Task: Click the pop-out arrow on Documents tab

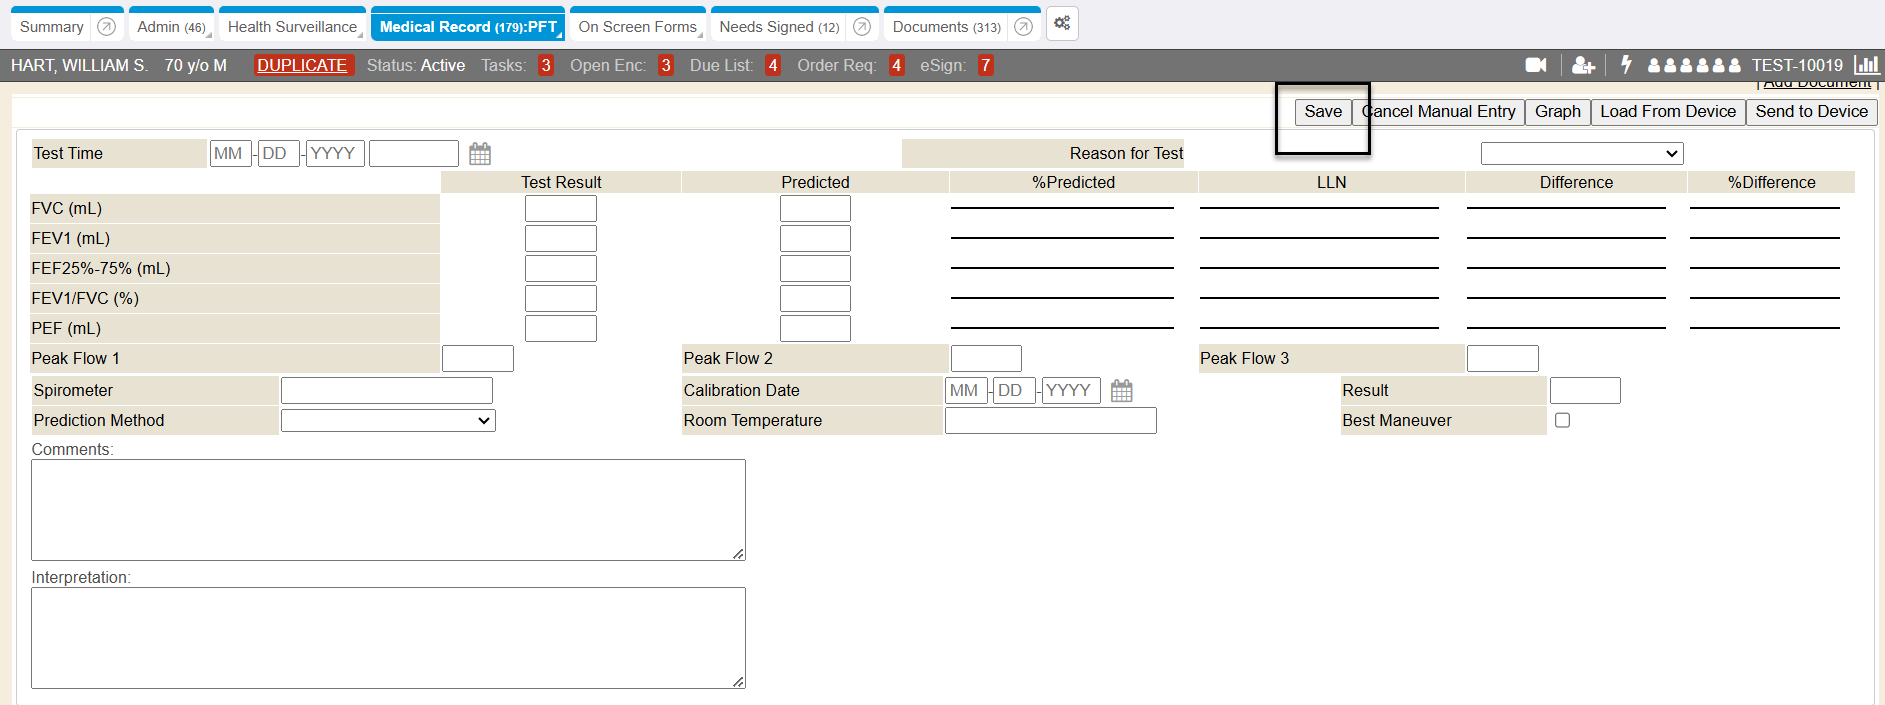Action: (1023, 27)
